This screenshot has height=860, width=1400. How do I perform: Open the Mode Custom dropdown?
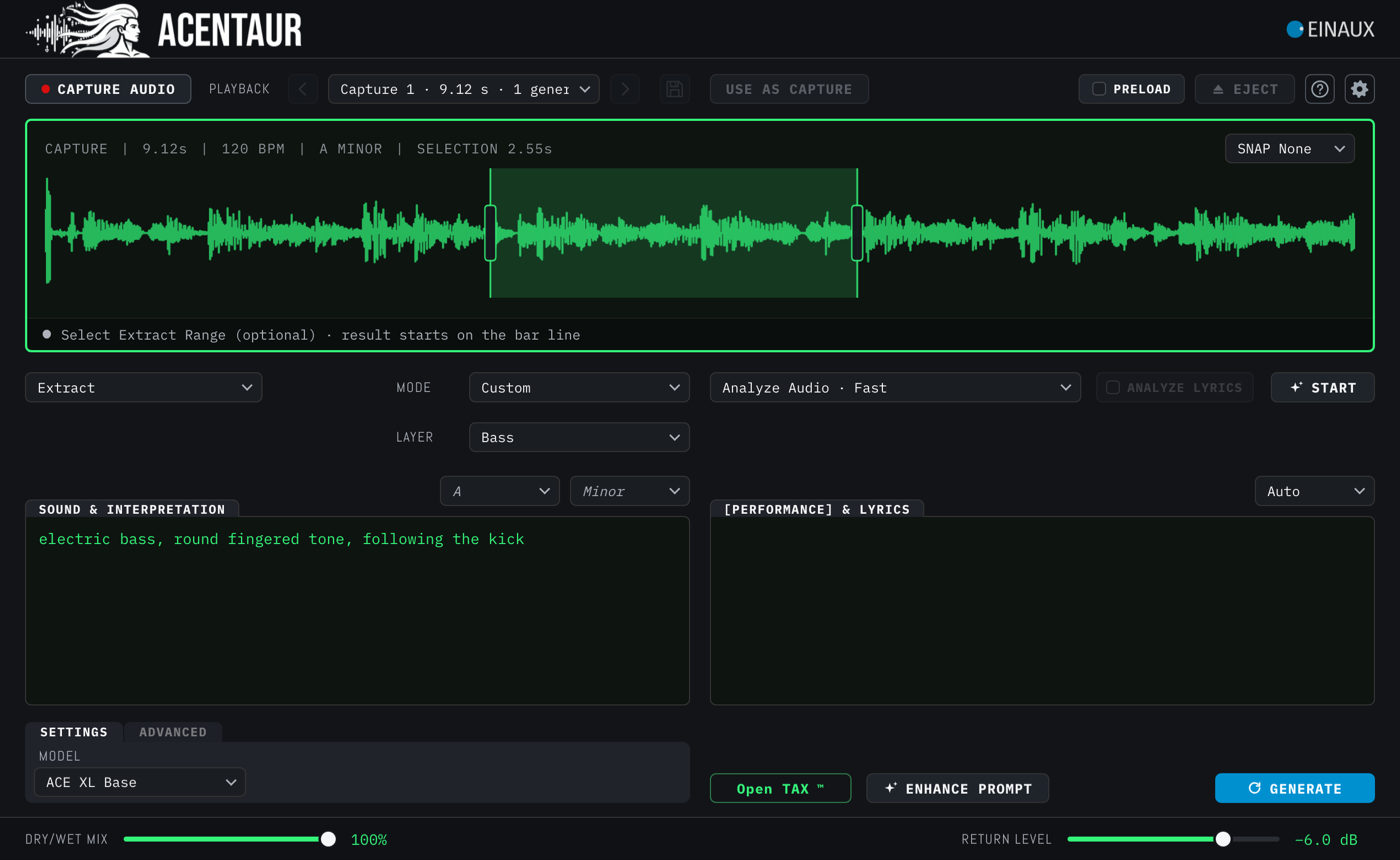click(x=579, y=387)
